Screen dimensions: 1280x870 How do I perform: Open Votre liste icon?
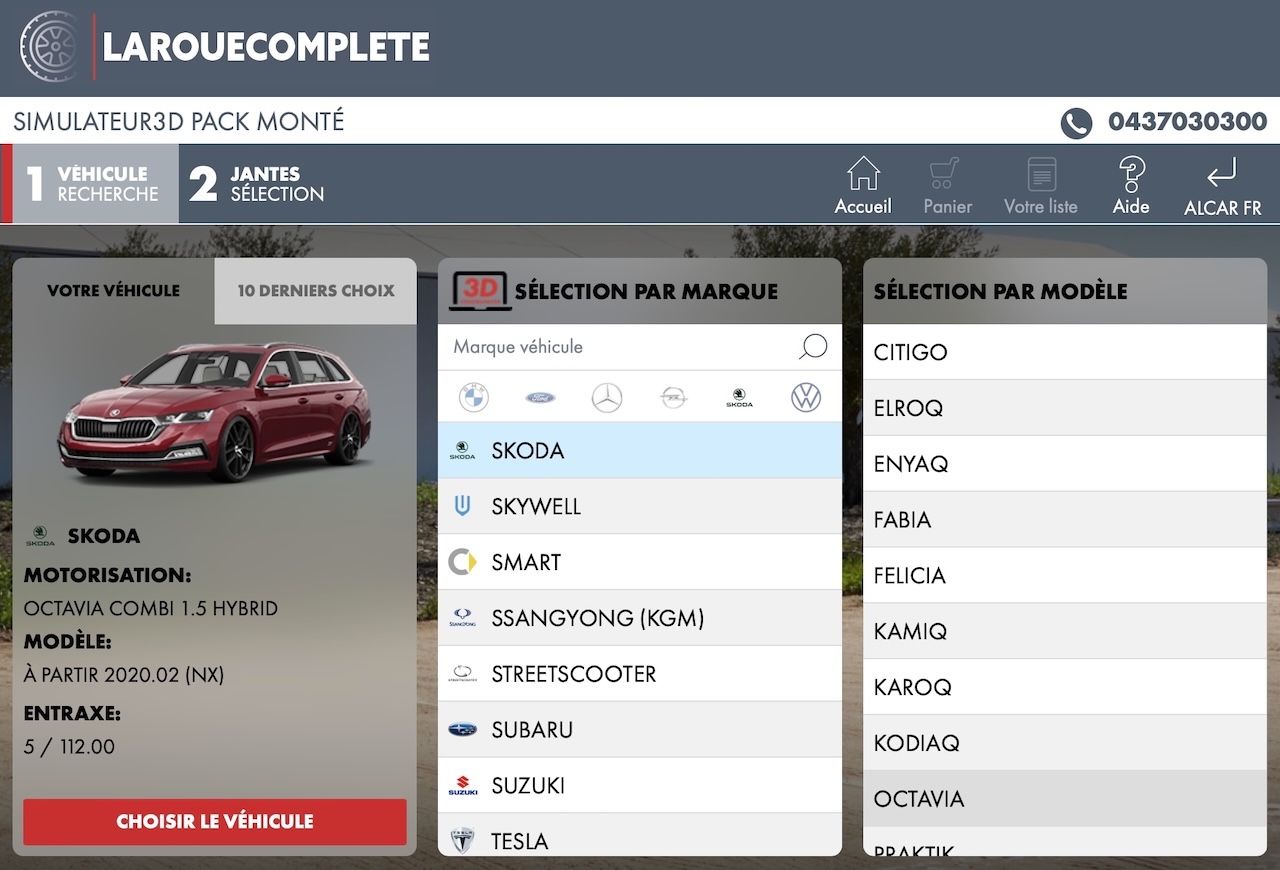point(1041,185)
